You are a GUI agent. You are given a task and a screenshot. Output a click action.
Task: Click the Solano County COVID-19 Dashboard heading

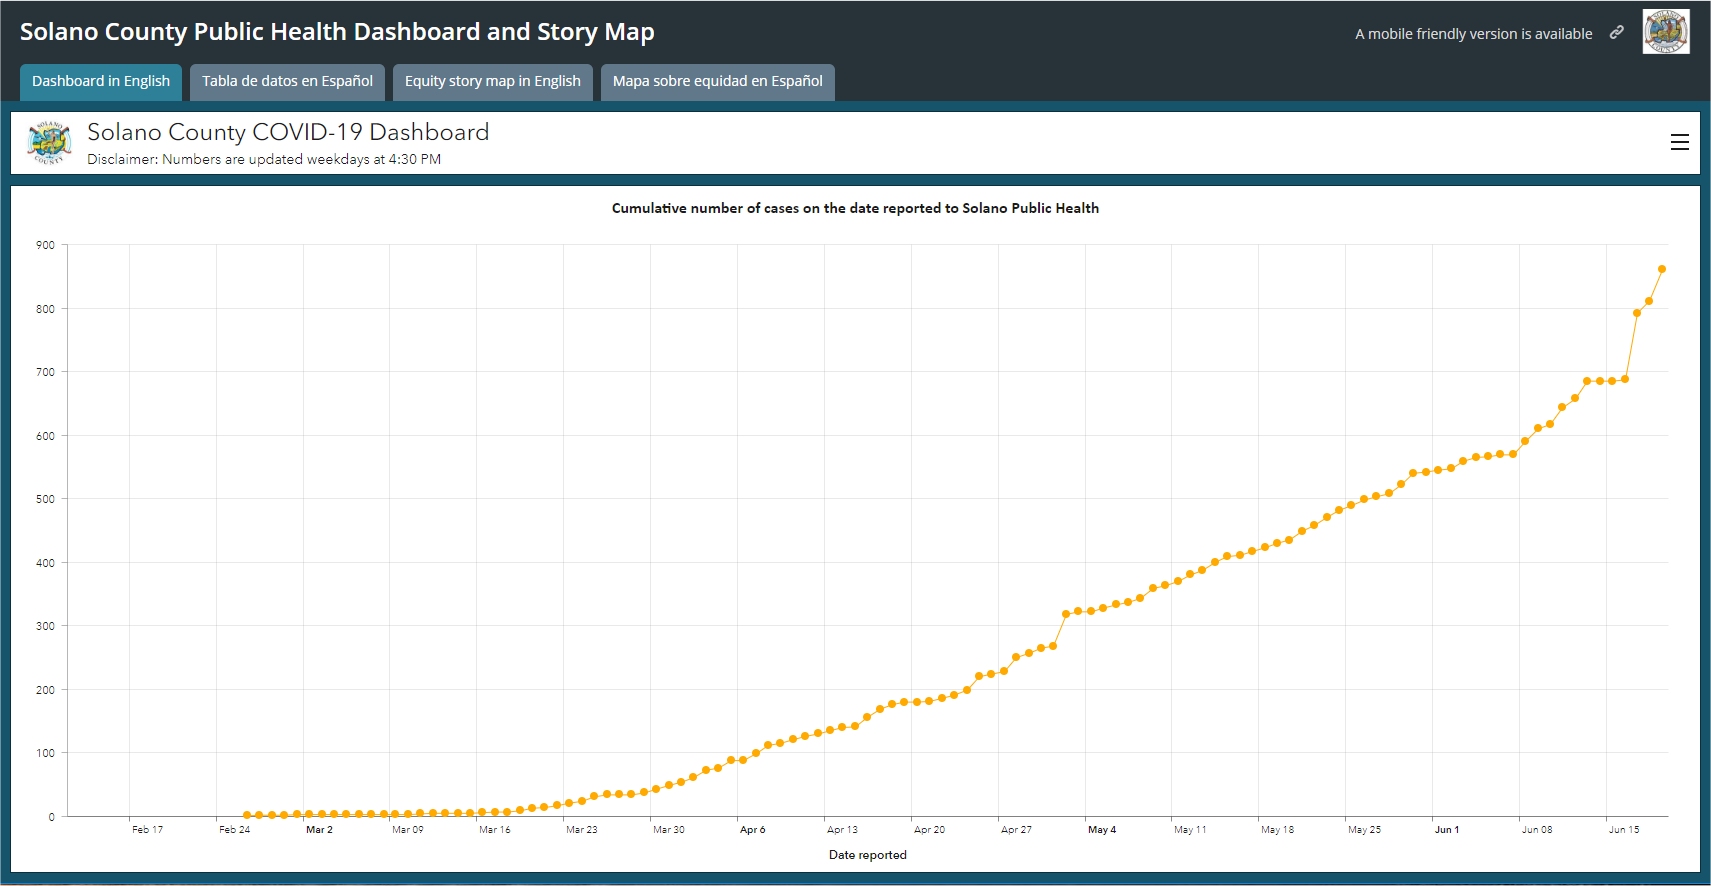[288, 132]
